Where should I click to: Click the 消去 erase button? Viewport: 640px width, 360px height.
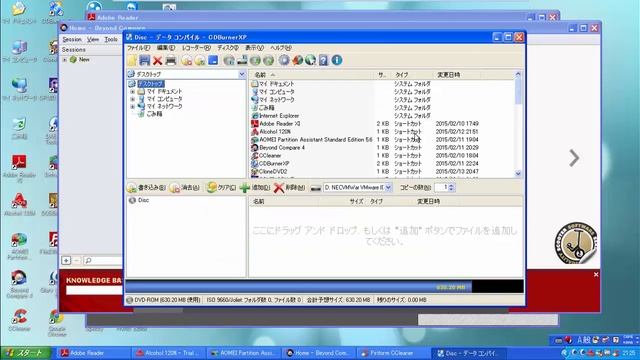[x=184, y=187]
